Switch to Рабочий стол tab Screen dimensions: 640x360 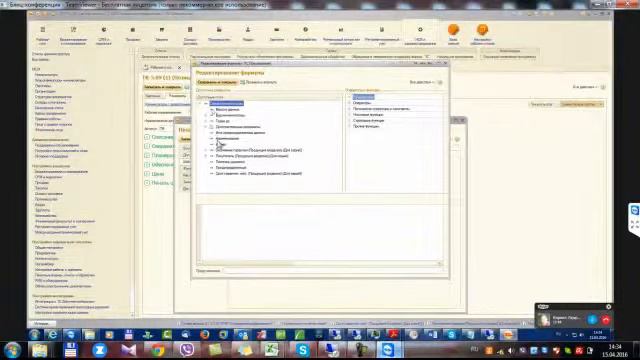pos(161,67)
